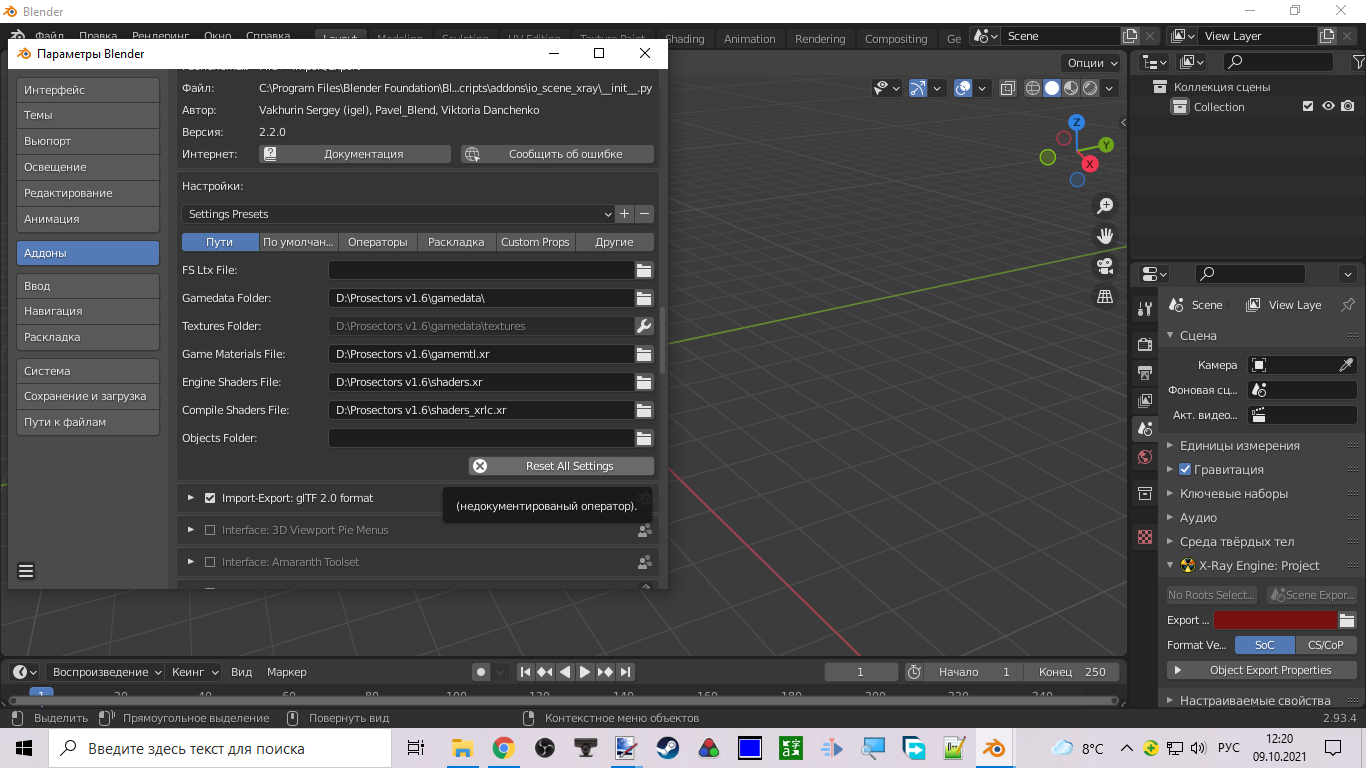Add a settings preset with the plus button
The image size is (1366, 768).
click(625, 214)
